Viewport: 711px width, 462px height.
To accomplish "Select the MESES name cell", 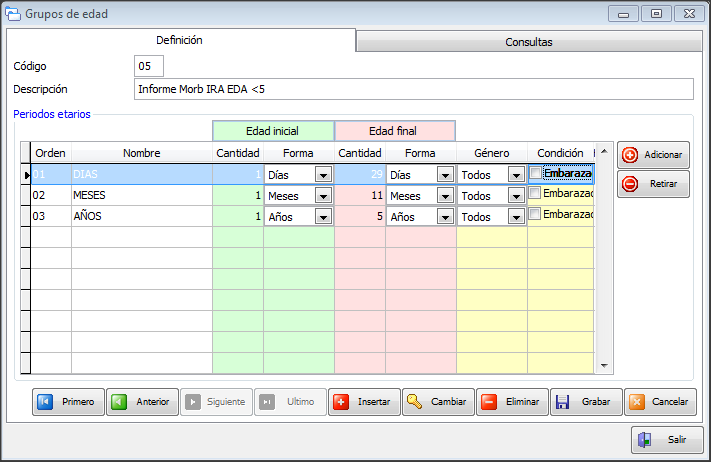I will click(141, 195).
